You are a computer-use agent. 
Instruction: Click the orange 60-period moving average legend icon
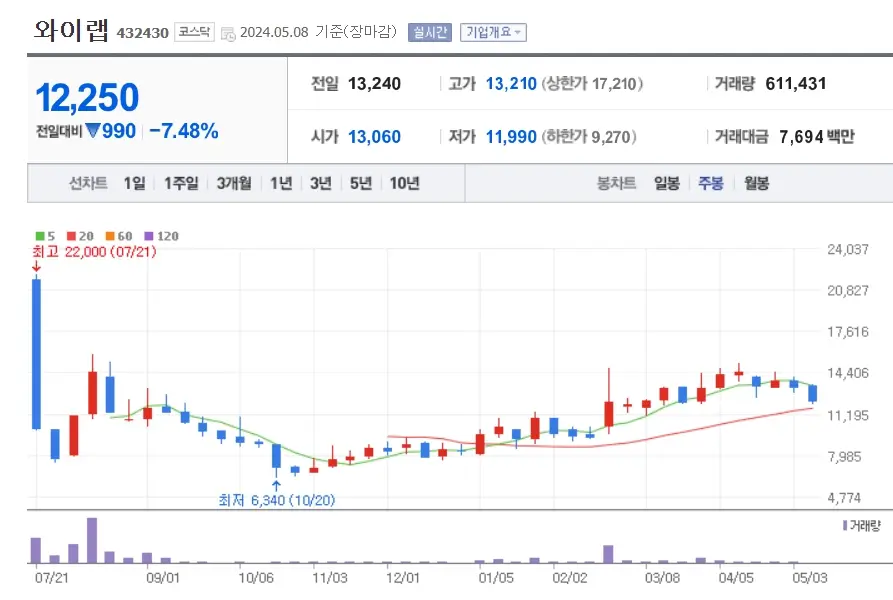[110, 235]
